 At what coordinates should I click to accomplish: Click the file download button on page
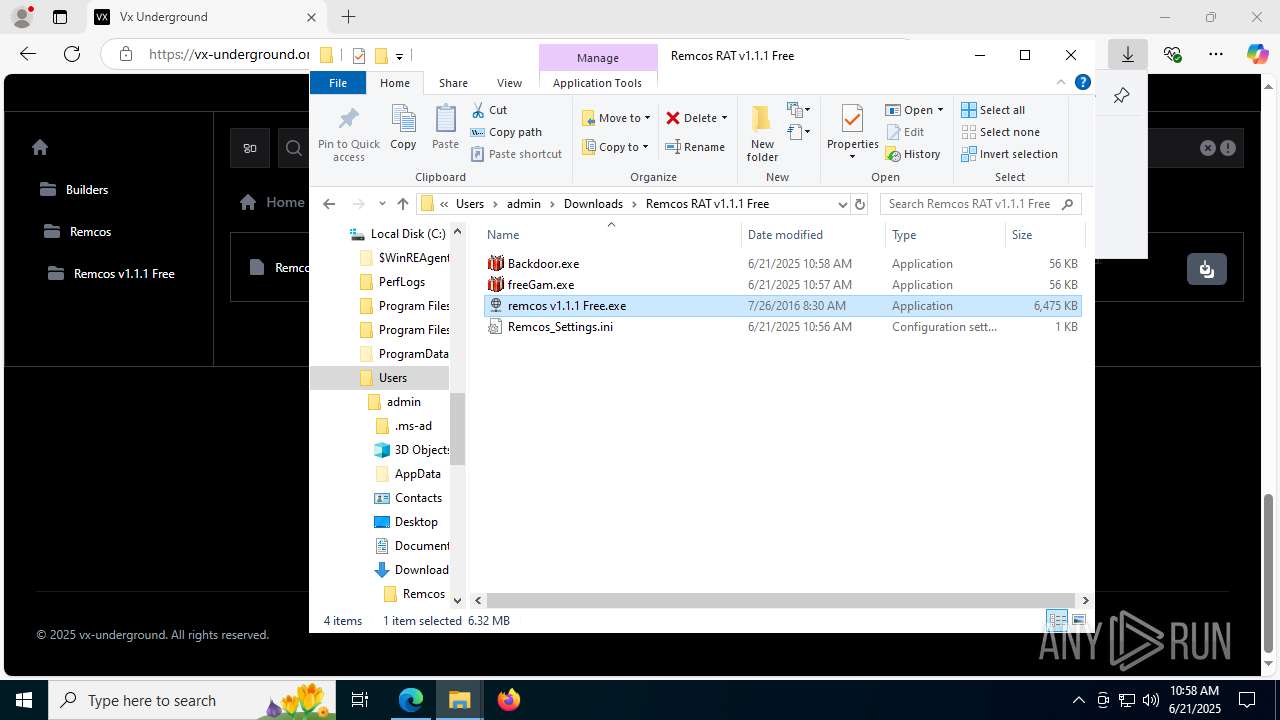coord(1207,269)
